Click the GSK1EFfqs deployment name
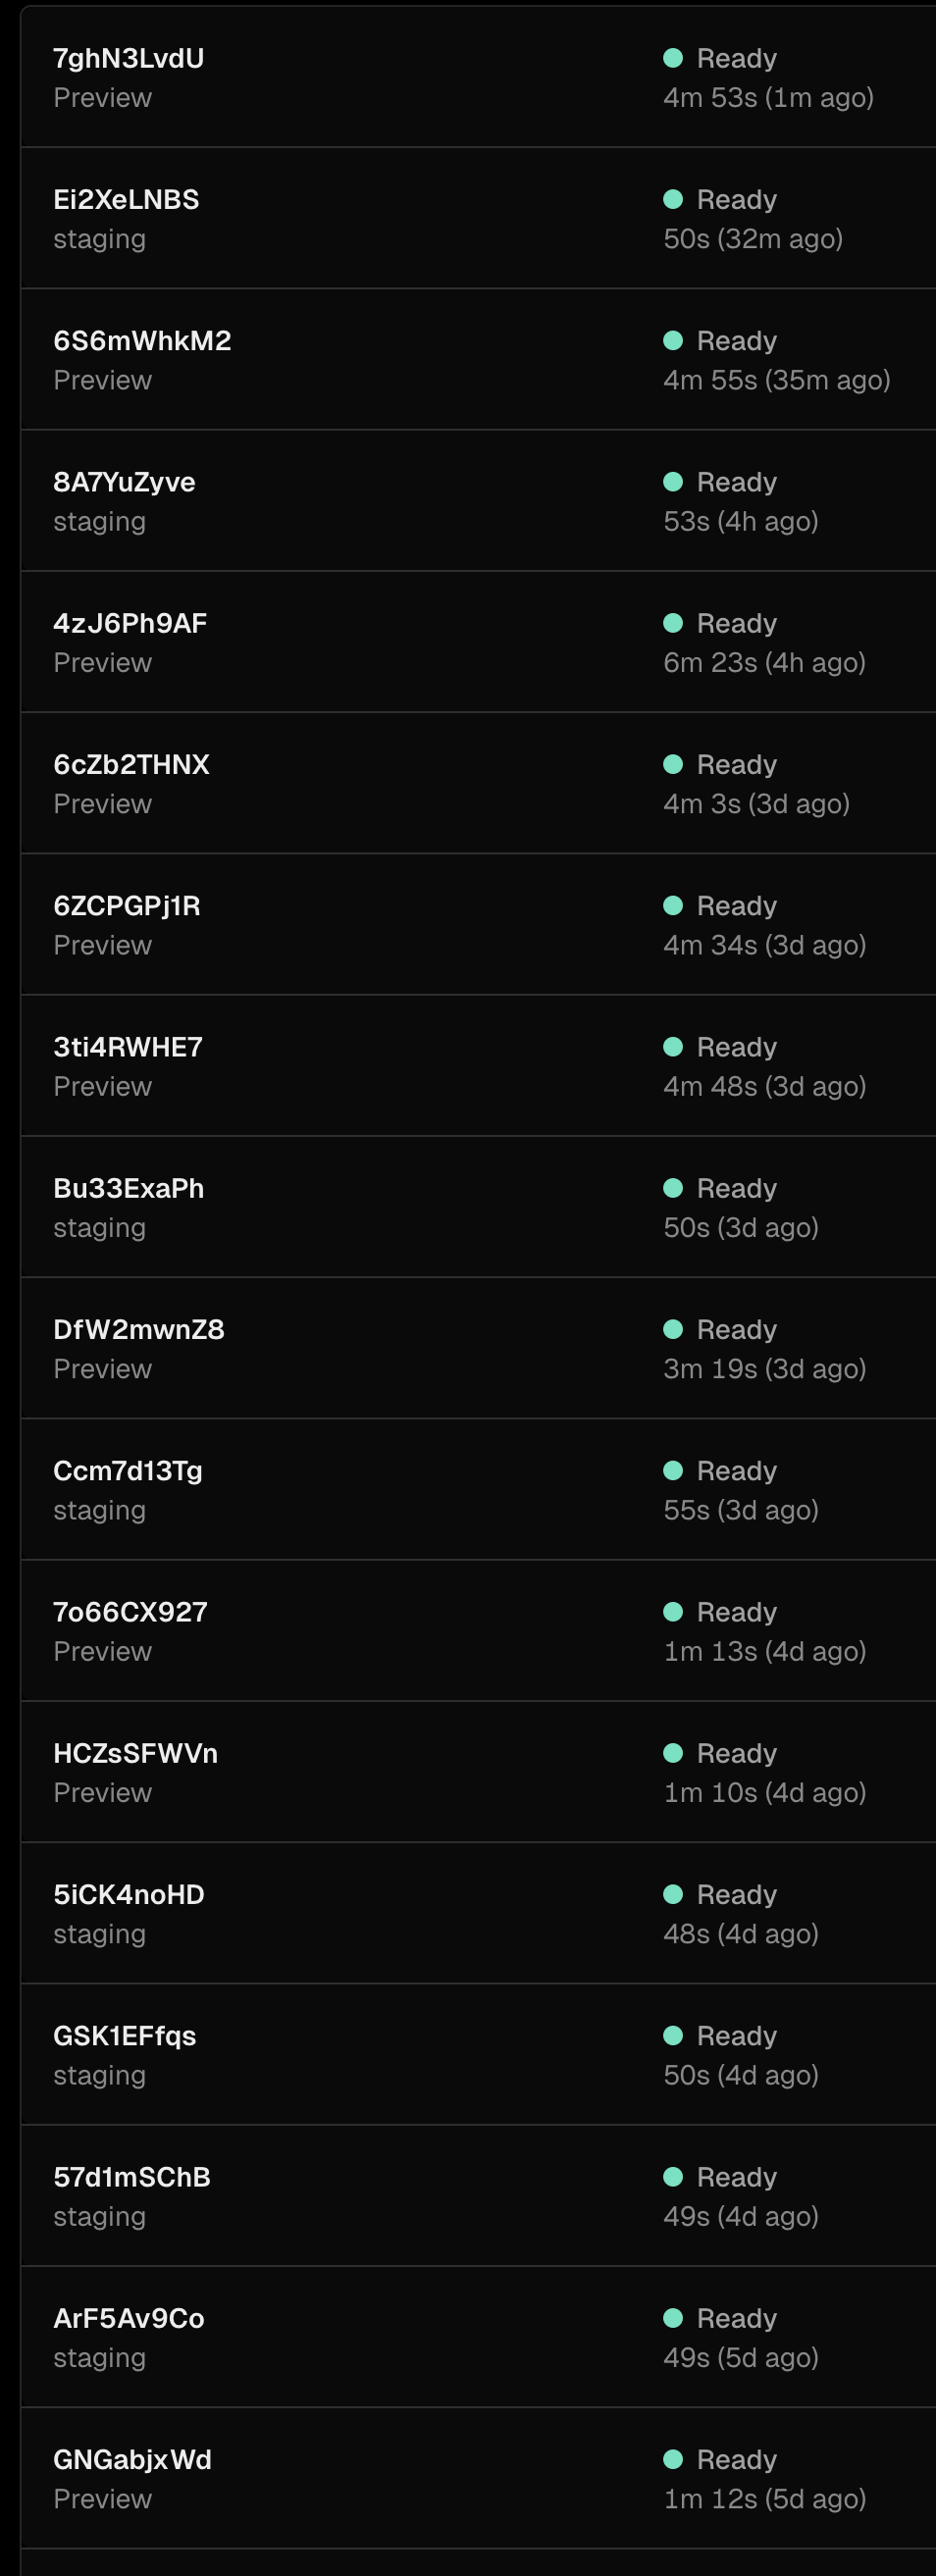The height and width of the screenshot is (2576, 936). click(125, 2035)
